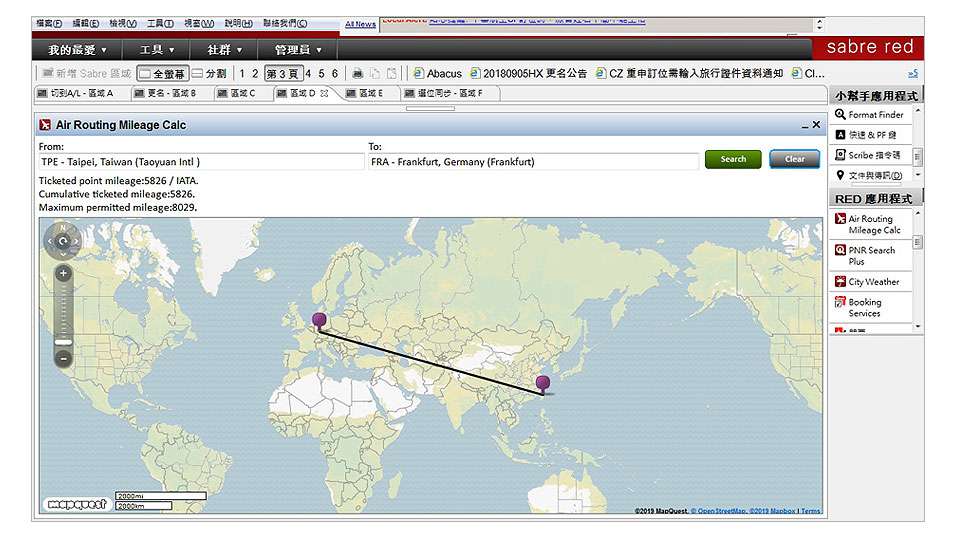The image size is (953, 538).
Task: Open the 快速 & PF 鍵 helper
Action: click(865, 134)
